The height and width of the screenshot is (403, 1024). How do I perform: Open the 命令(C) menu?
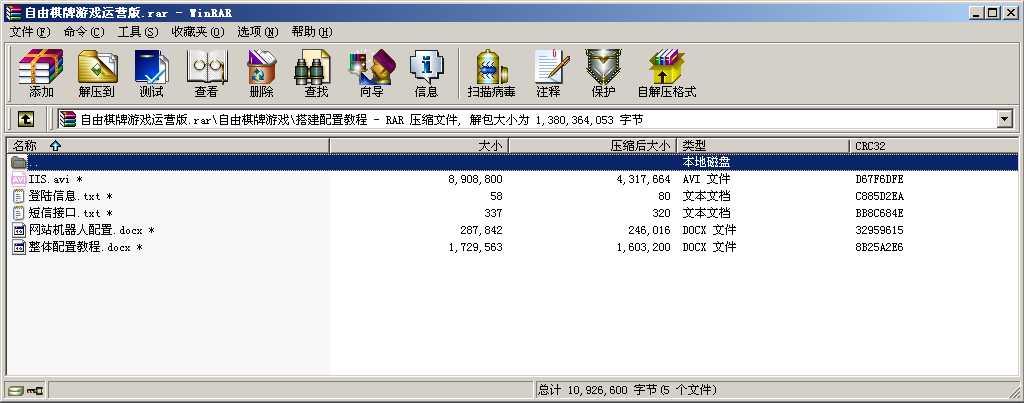click(x=84, y=31)
